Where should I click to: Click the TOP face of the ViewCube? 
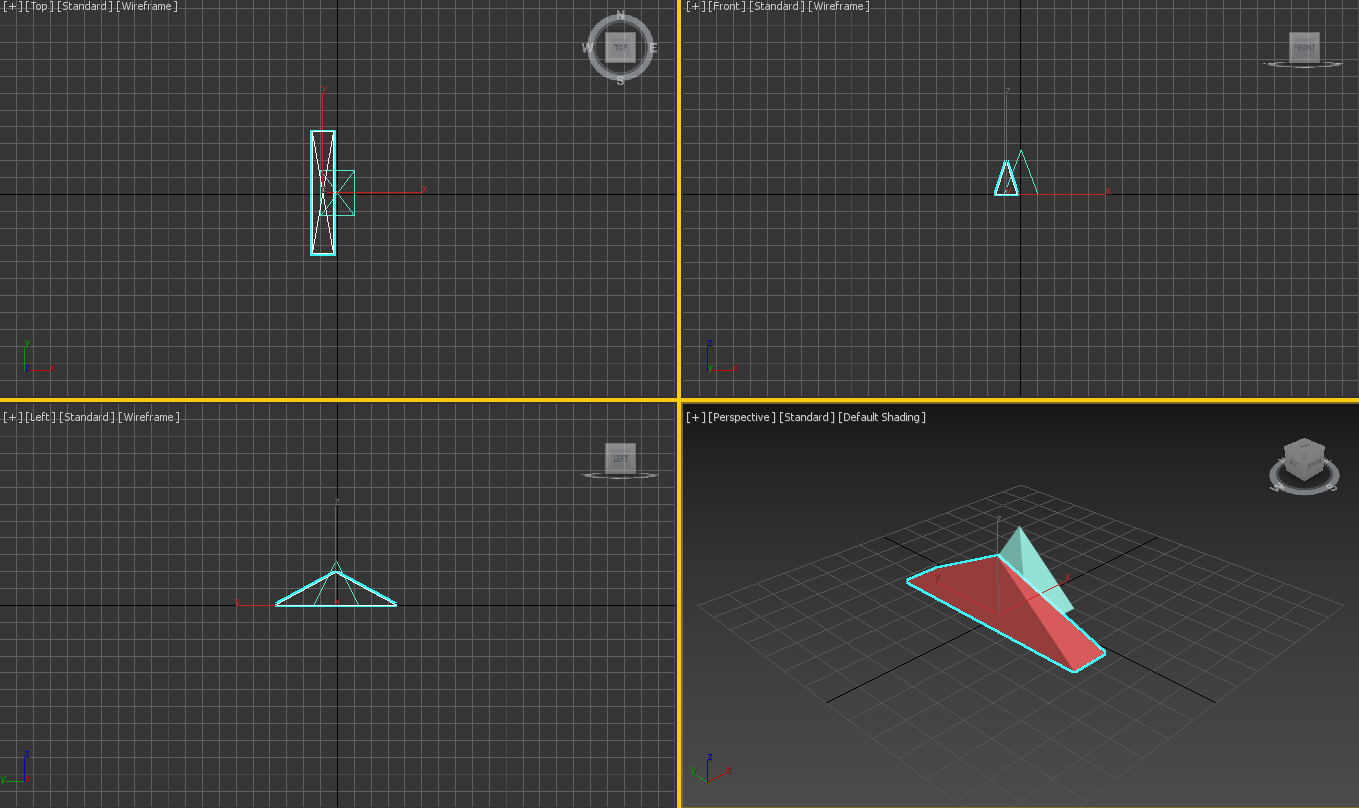click(x=620, y=47)
